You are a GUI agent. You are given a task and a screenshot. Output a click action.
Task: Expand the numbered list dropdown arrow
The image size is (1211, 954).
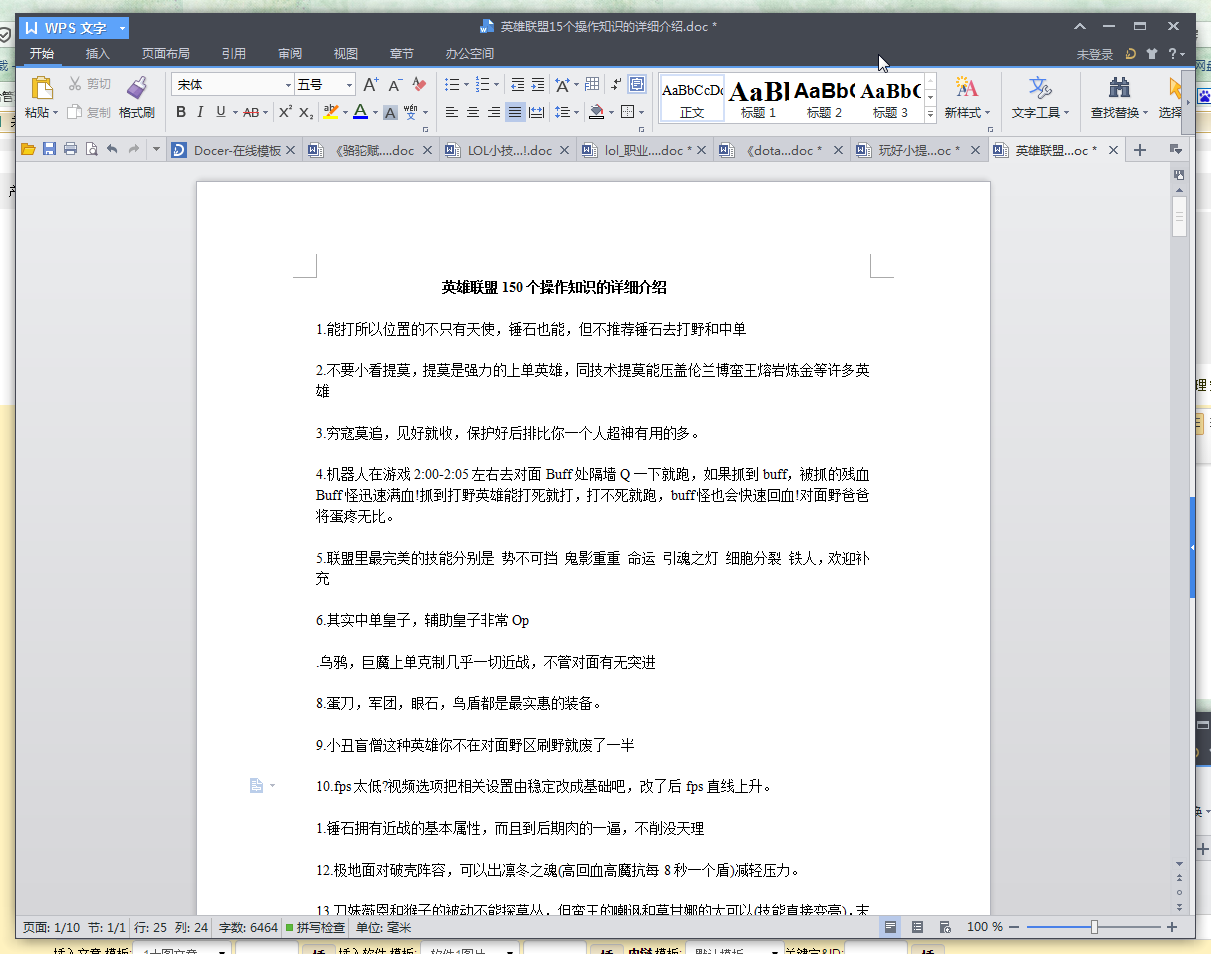tap(496, 85)
